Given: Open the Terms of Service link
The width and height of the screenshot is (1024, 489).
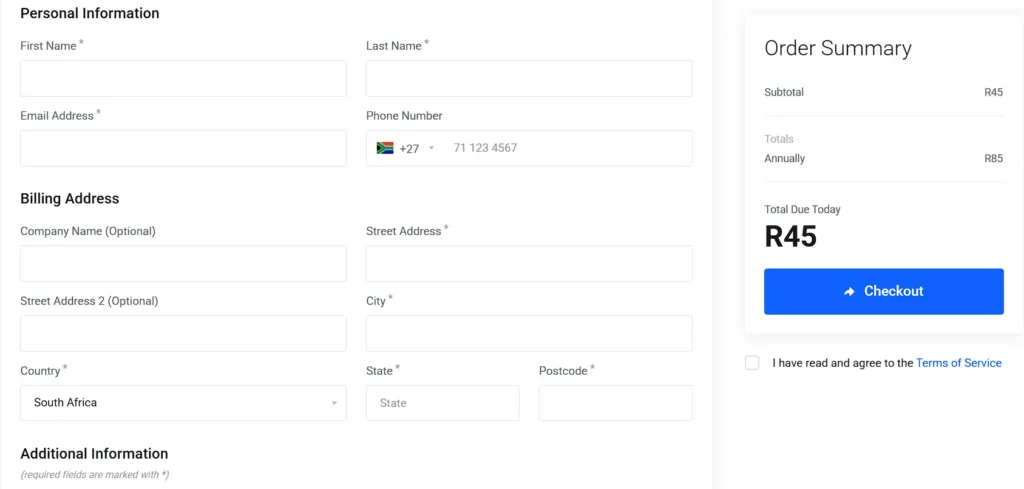Looking at the screenshot, I should coord(958,363).
